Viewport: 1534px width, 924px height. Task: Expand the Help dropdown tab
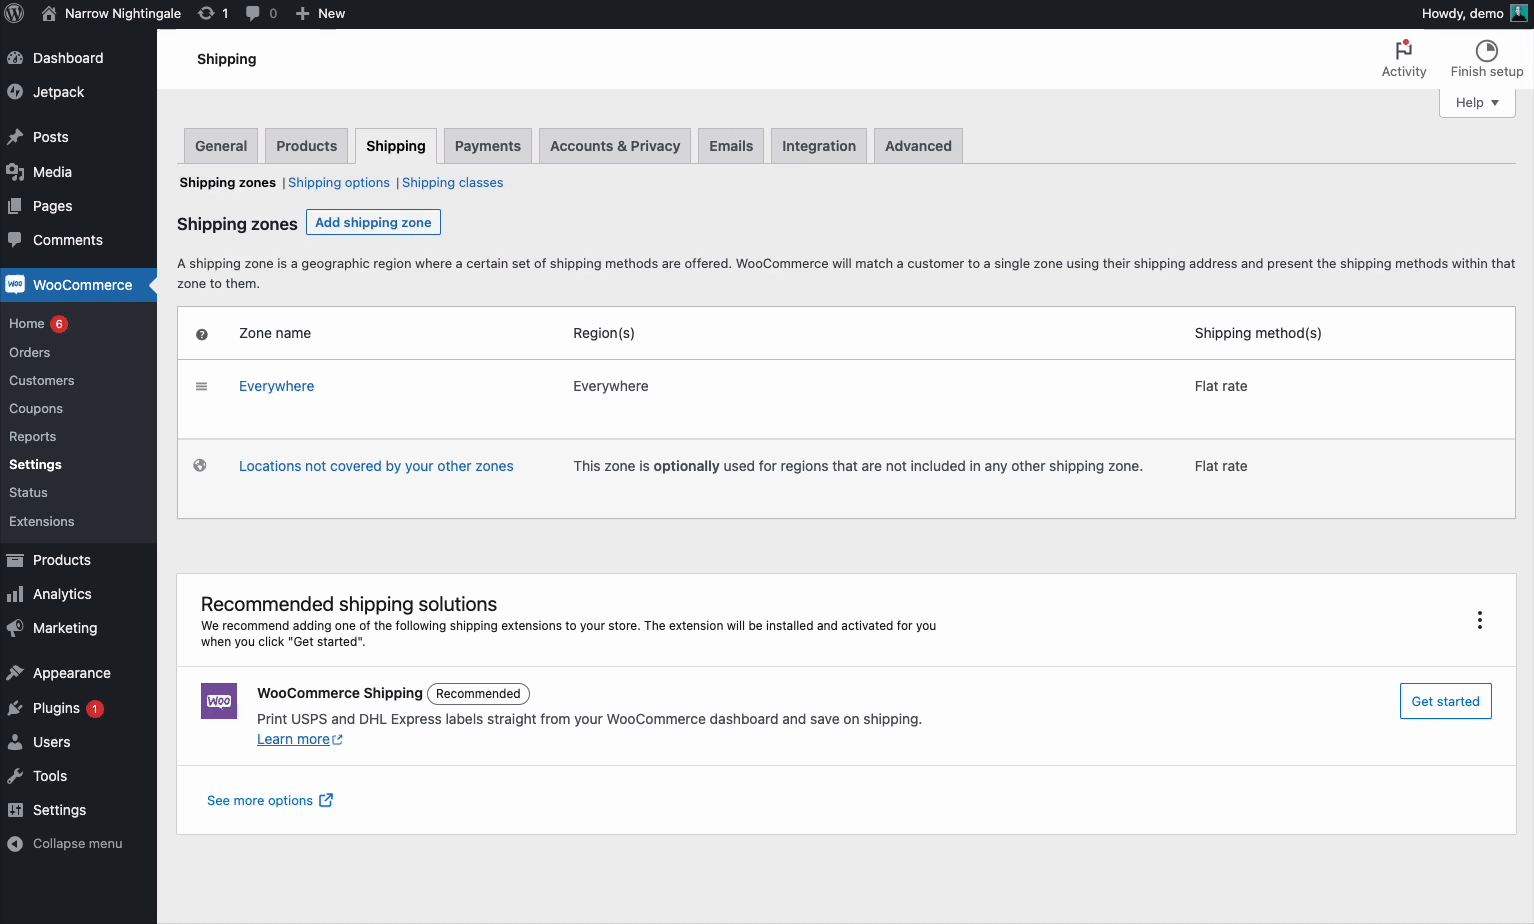[1477, 102]
